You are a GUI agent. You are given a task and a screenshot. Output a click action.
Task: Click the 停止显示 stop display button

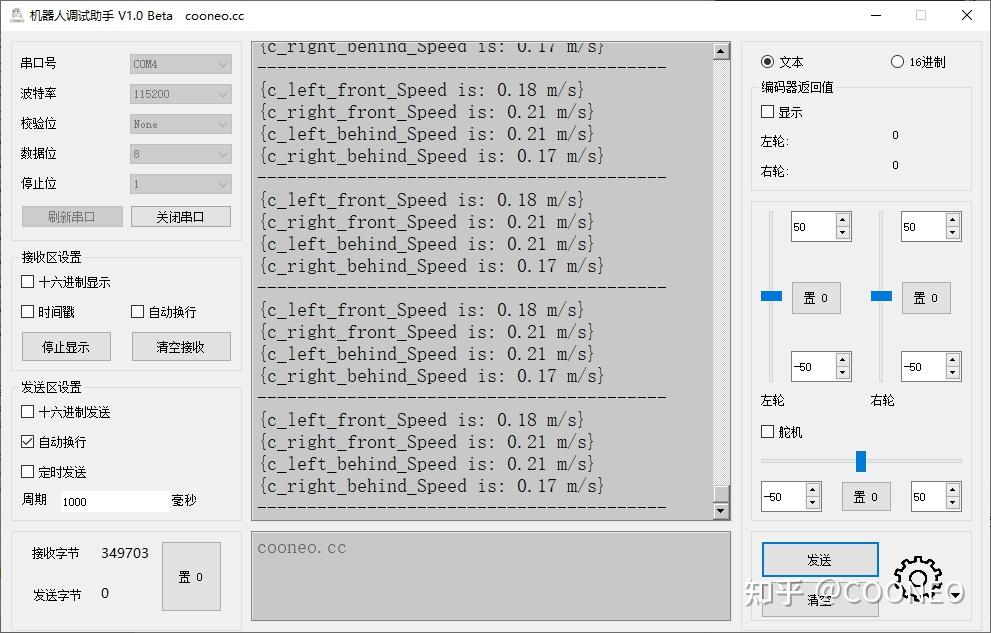pyautogui.click(x=65, y=347)
